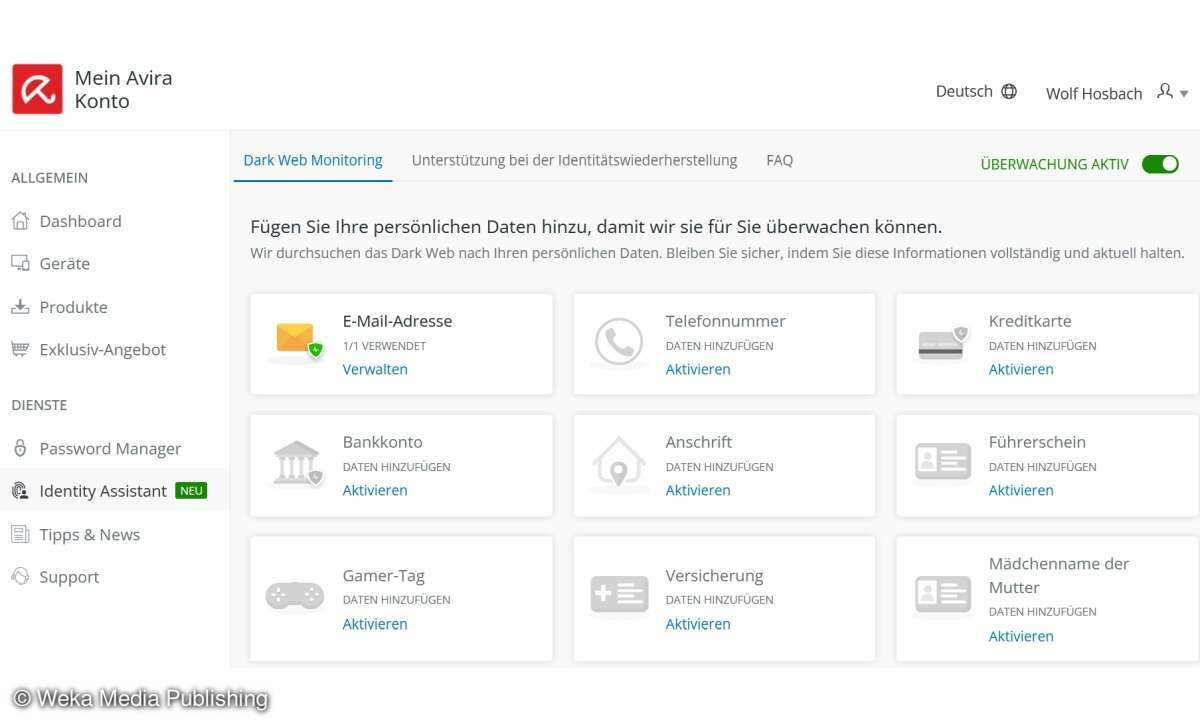Viewport: 1200px width, 720px height.
Task: Click the Gamer-Tag card title
Action: (384, 576)
